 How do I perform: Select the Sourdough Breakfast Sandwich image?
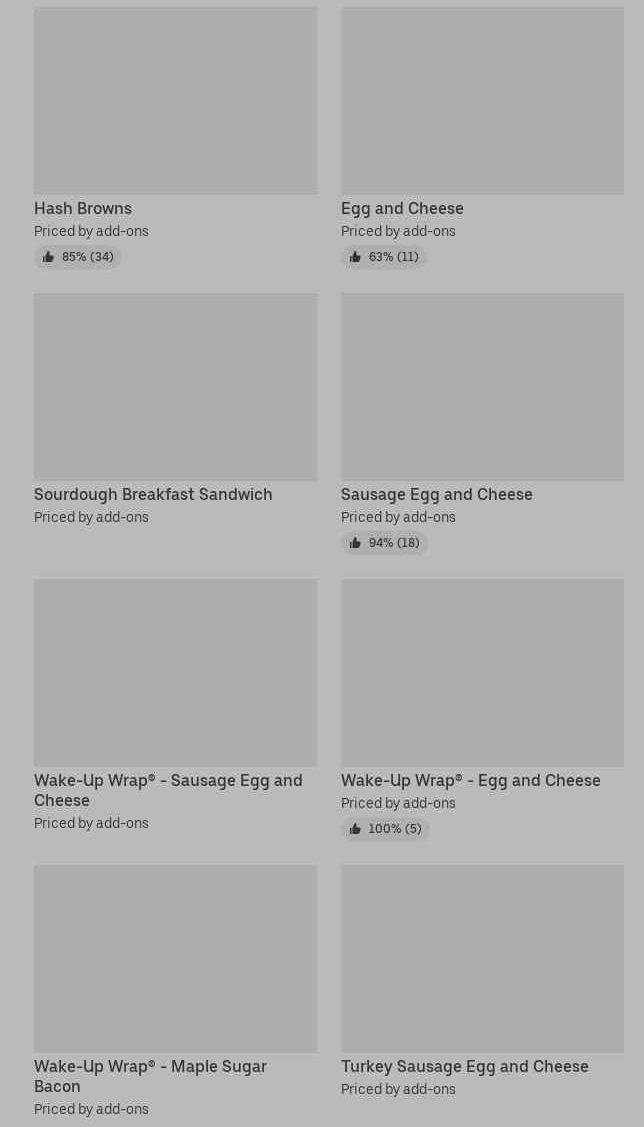pos(175,387)
